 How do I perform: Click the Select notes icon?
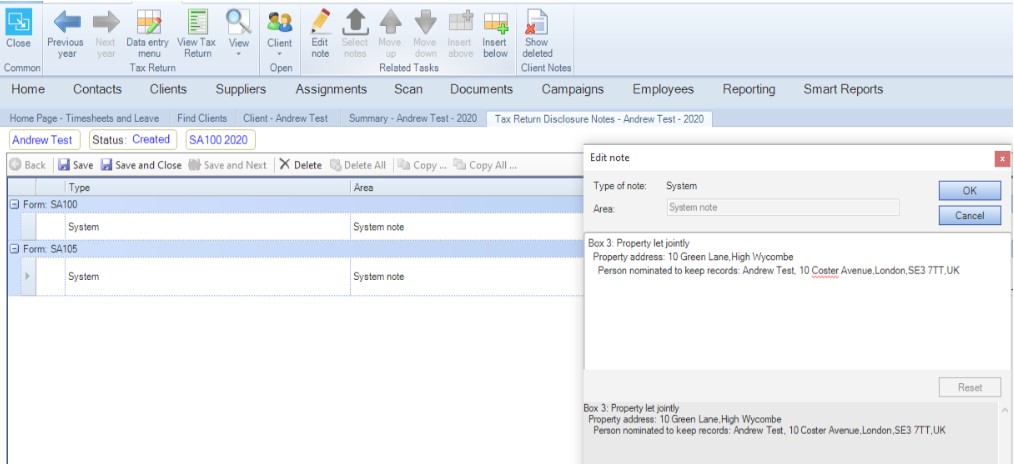[354, 22]
